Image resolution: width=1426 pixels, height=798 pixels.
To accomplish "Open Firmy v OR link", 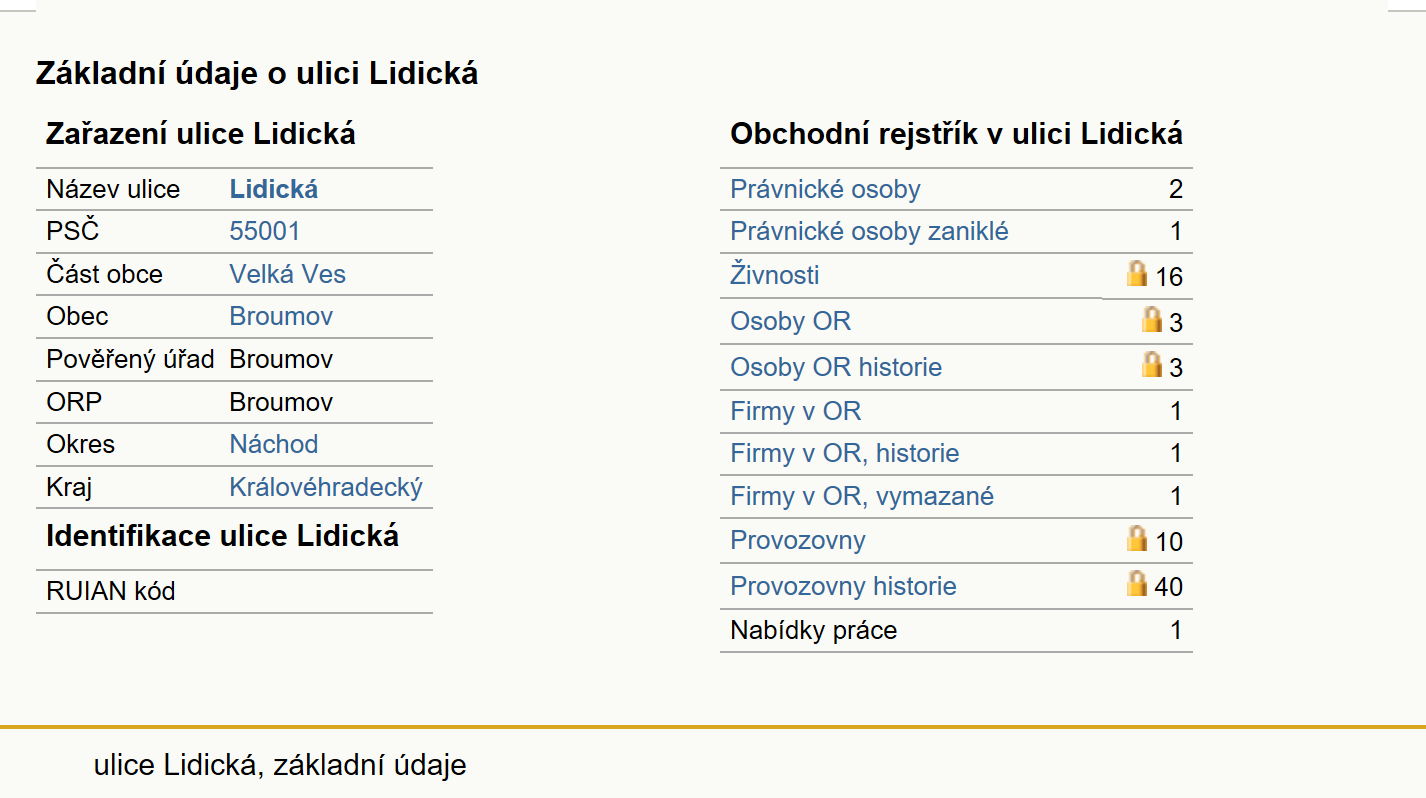I will pyautogui.click(x=796, y=411).
